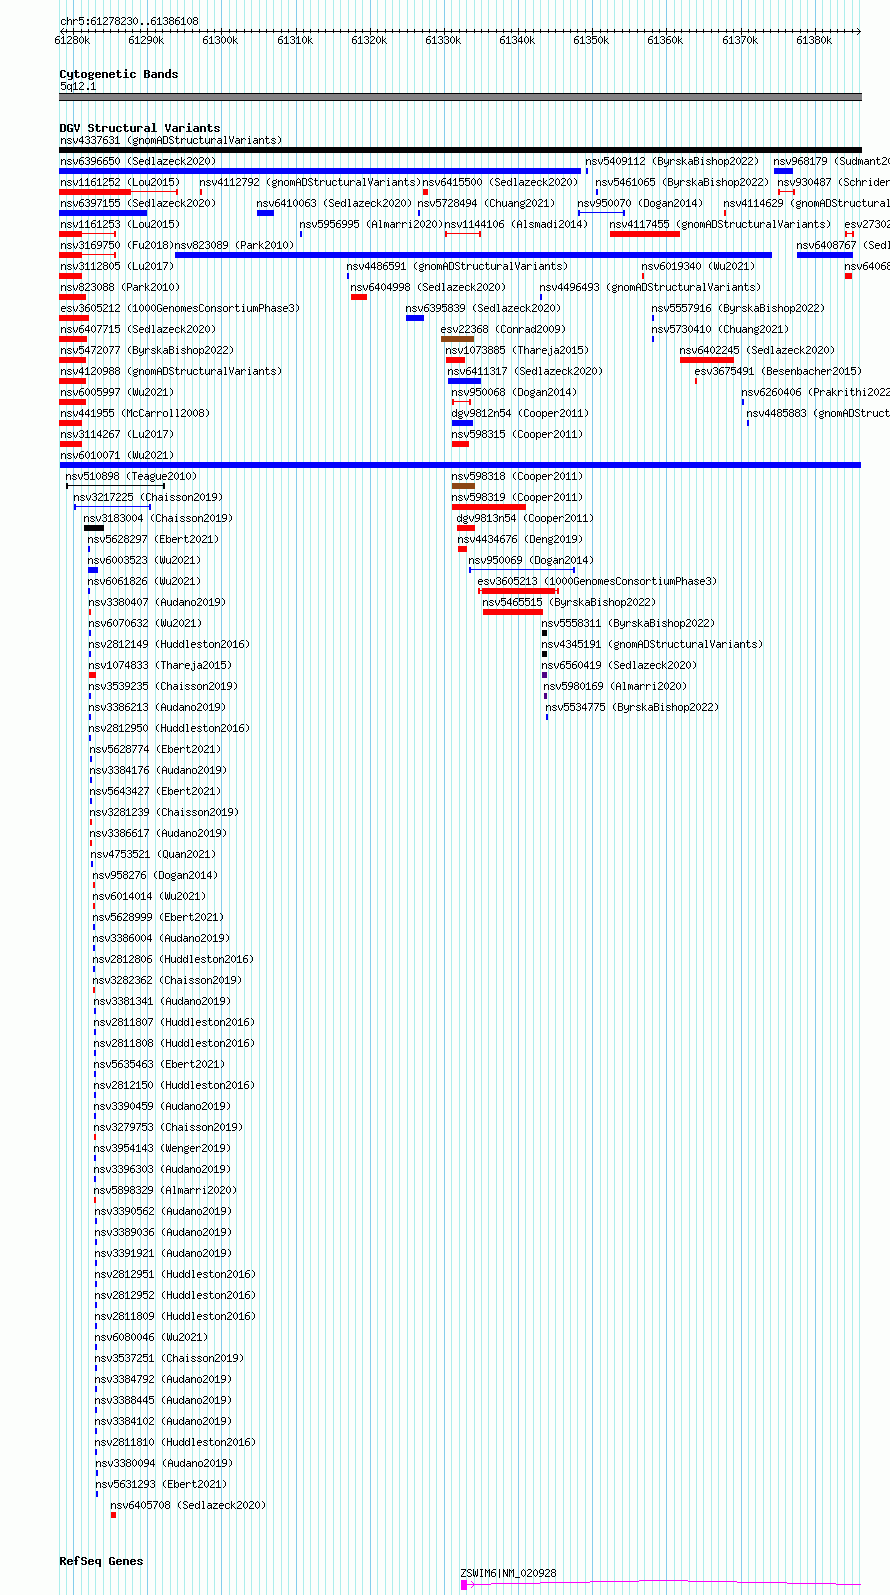Image resolution: width=890 pixels, height=1595 pixels.
Task: Click nsv1074833 (Thareja2015) label
Action: pyautogui.click(x=160, y=665)
